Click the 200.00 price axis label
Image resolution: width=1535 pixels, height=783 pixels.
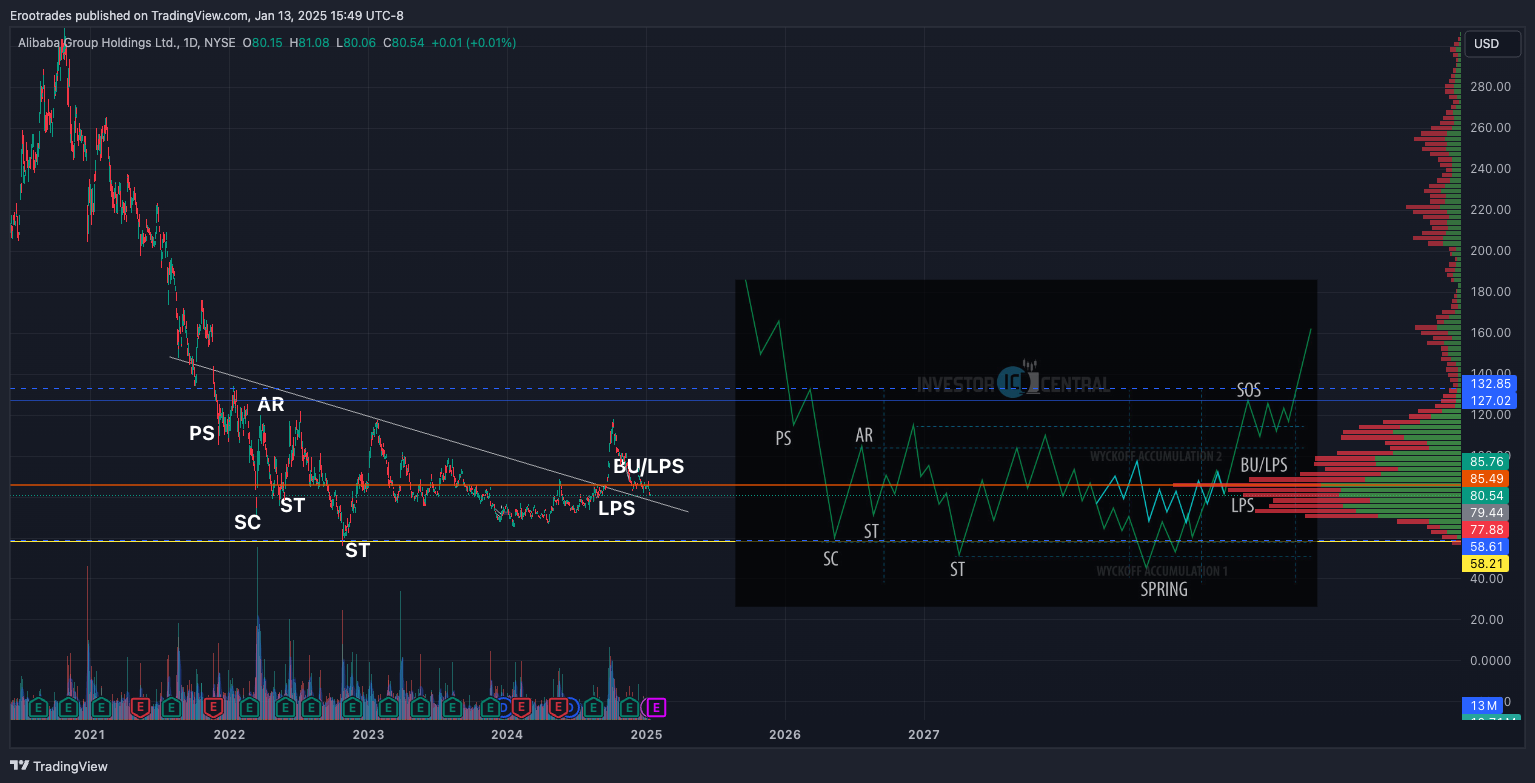point(1490,251)
